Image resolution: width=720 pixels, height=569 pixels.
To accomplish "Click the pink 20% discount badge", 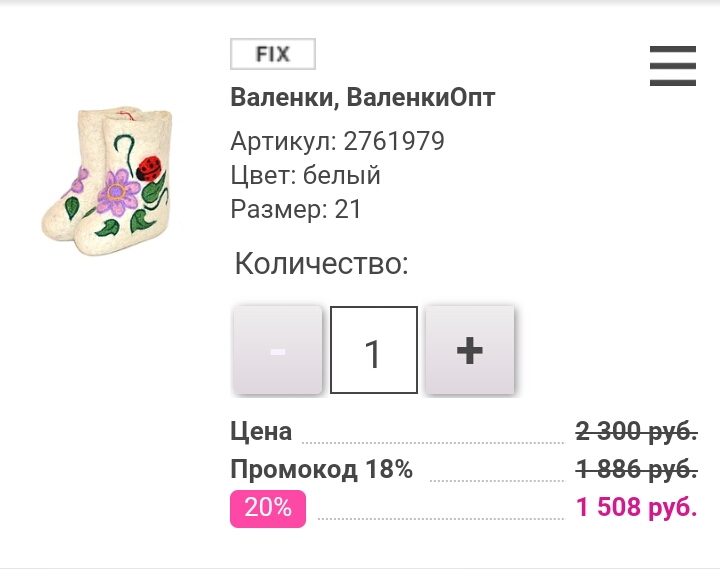I will click(268, 508).
